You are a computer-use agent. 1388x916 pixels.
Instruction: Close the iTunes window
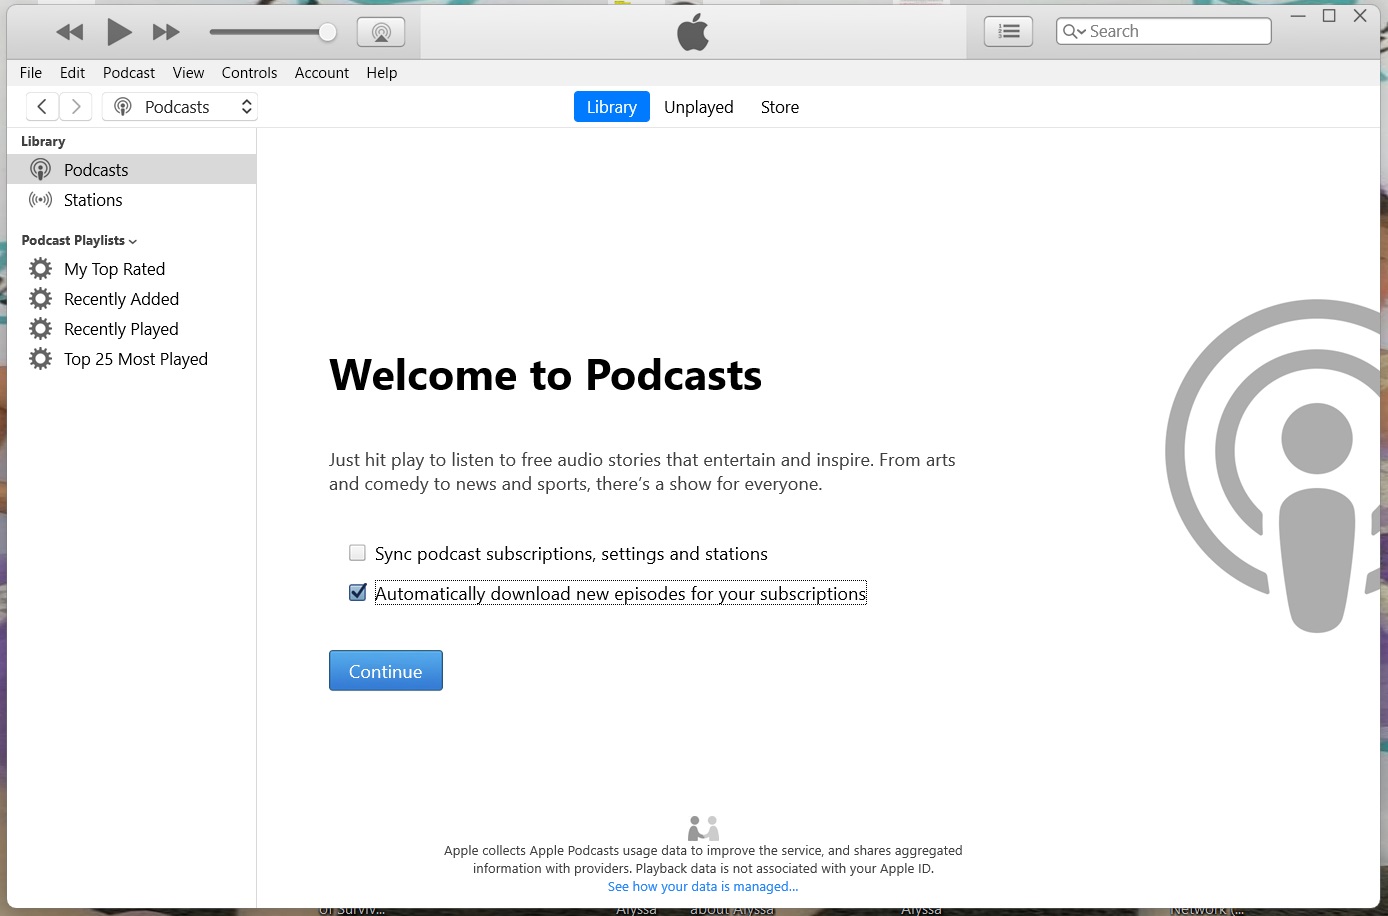coord(1360,16)
